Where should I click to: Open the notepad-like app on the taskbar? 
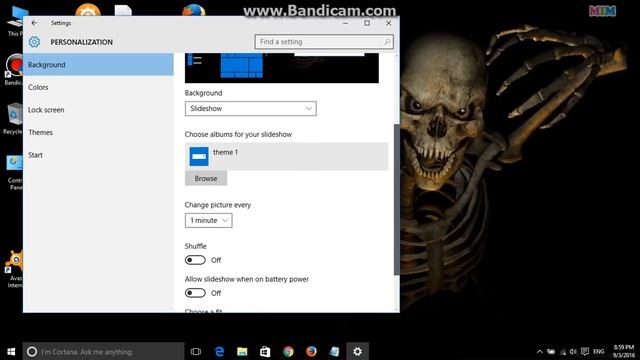click(x=334, y=351)
